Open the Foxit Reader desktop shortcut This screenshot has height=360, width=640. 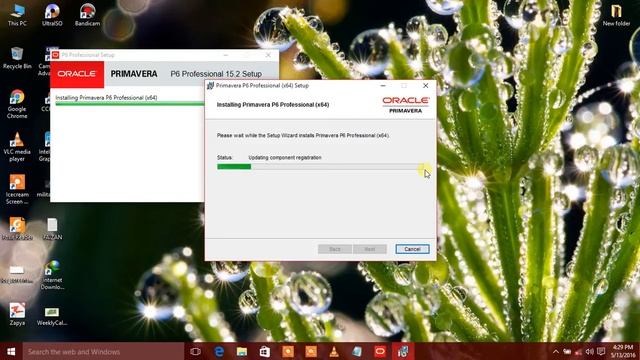[17, 229]
